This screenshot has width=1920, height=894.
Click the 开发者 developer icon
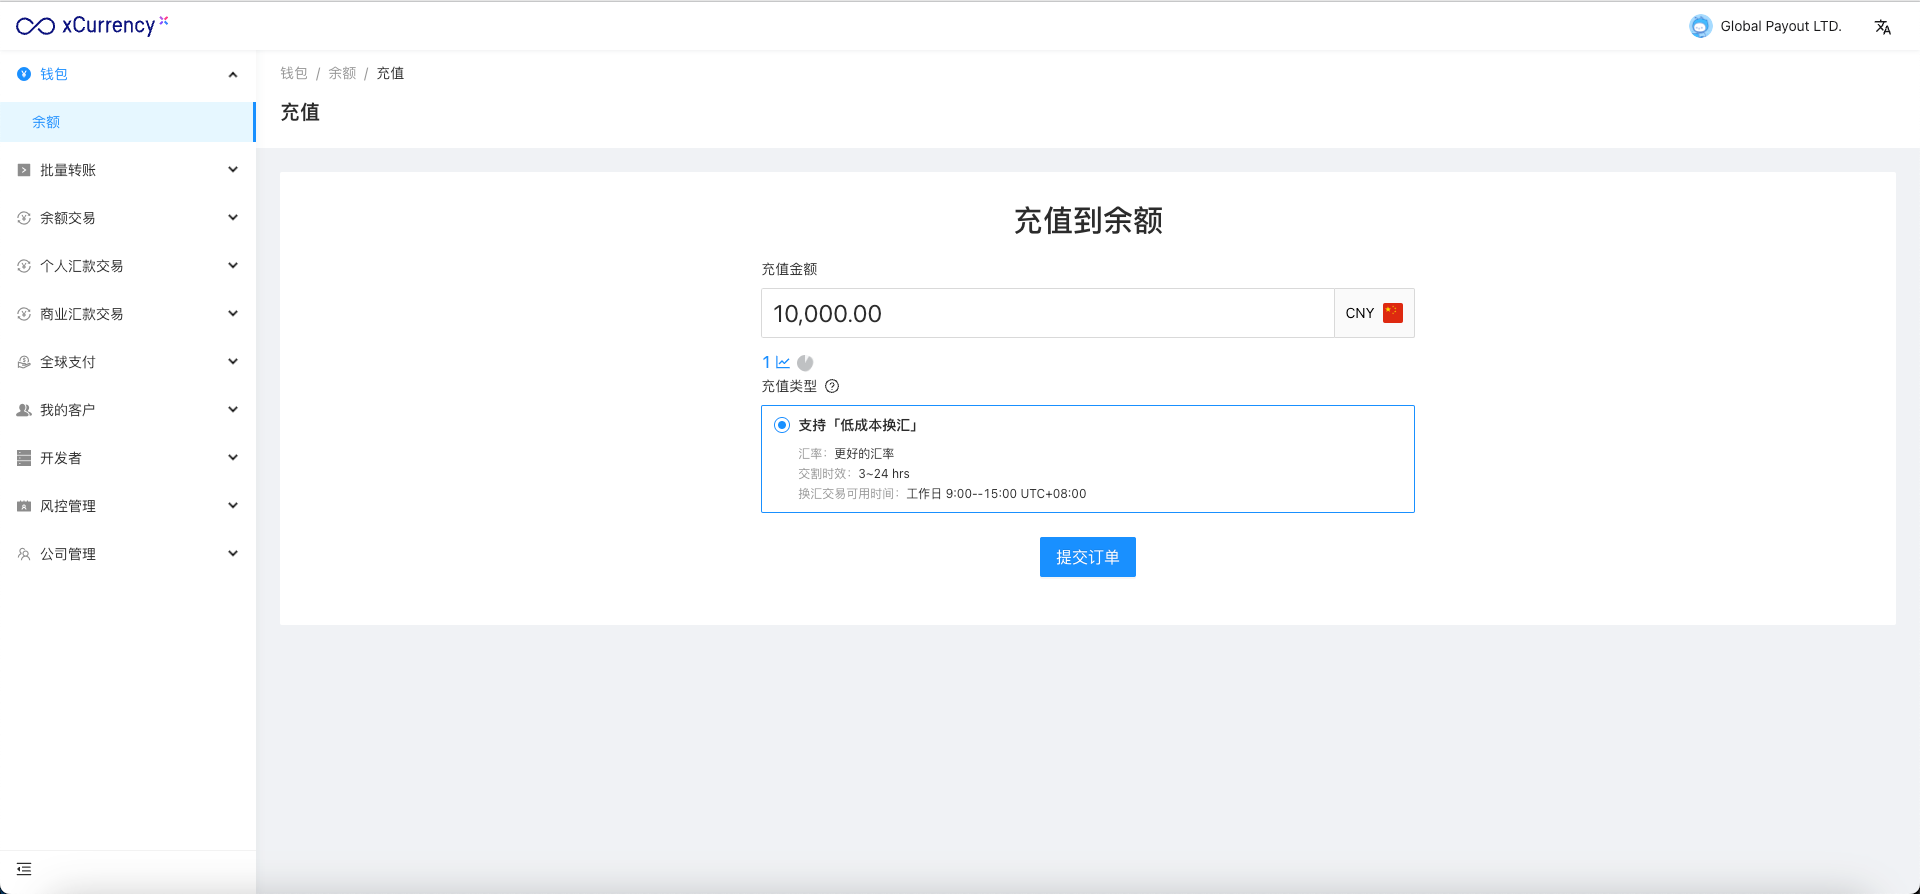coord(24,458)
